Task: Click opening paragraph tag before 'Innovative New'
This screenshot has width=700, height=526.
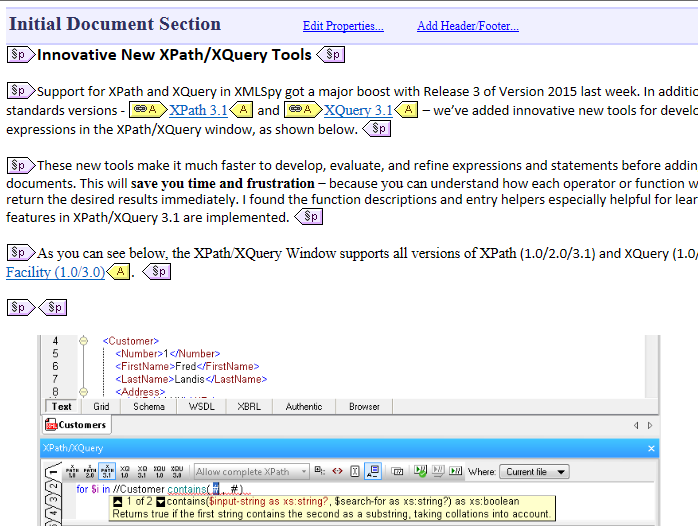Action: [x=20, y=55]
